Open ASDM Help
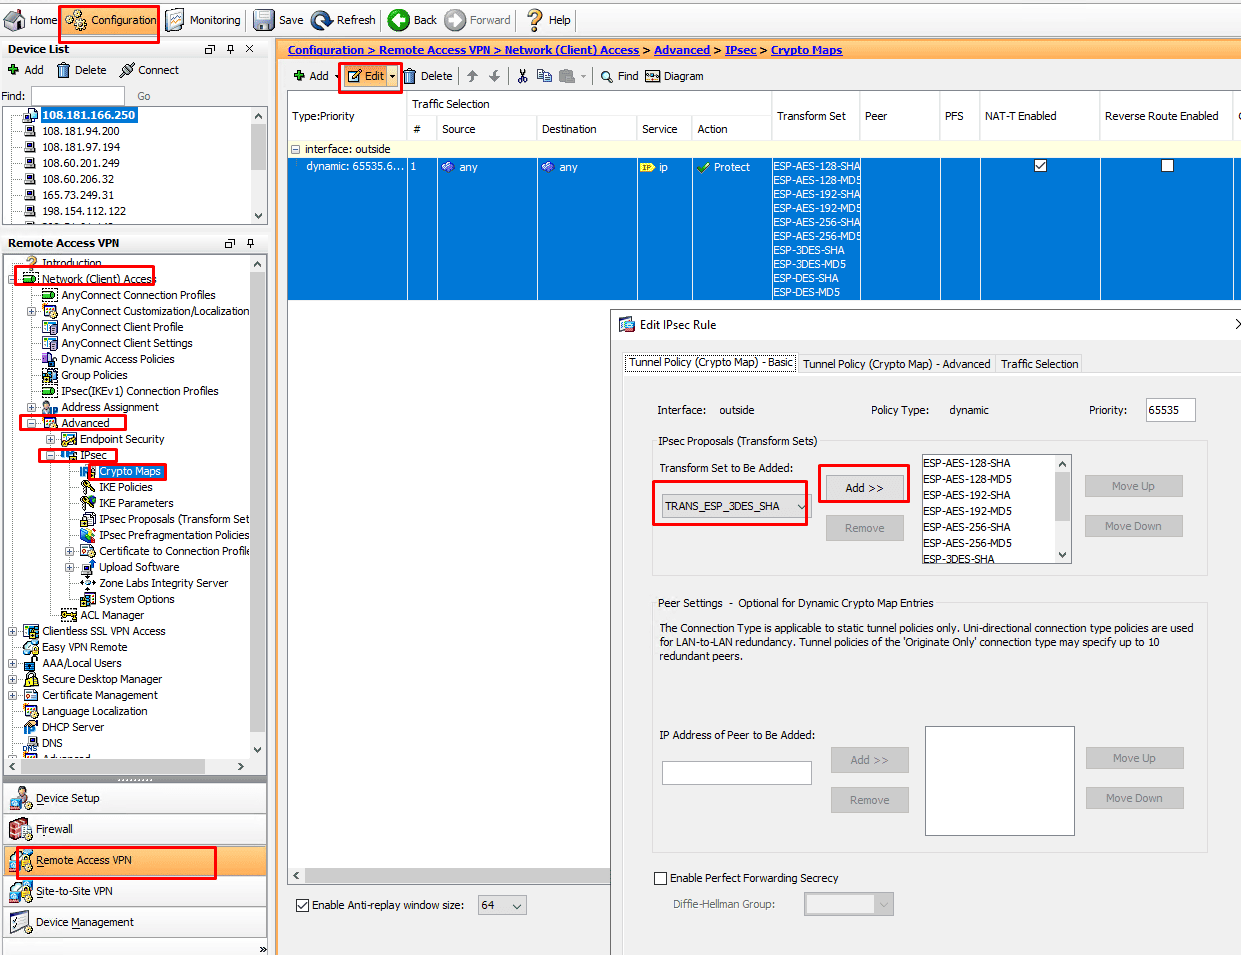 (x=546, y=19)
